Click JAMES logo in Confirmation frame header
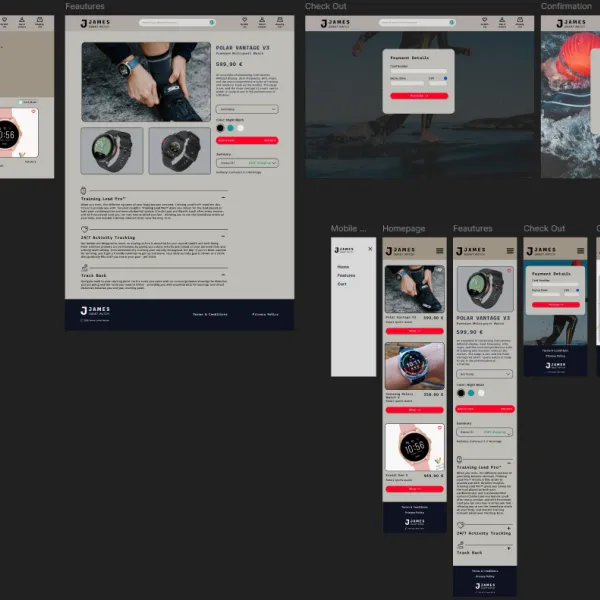 tap(571, 23)
